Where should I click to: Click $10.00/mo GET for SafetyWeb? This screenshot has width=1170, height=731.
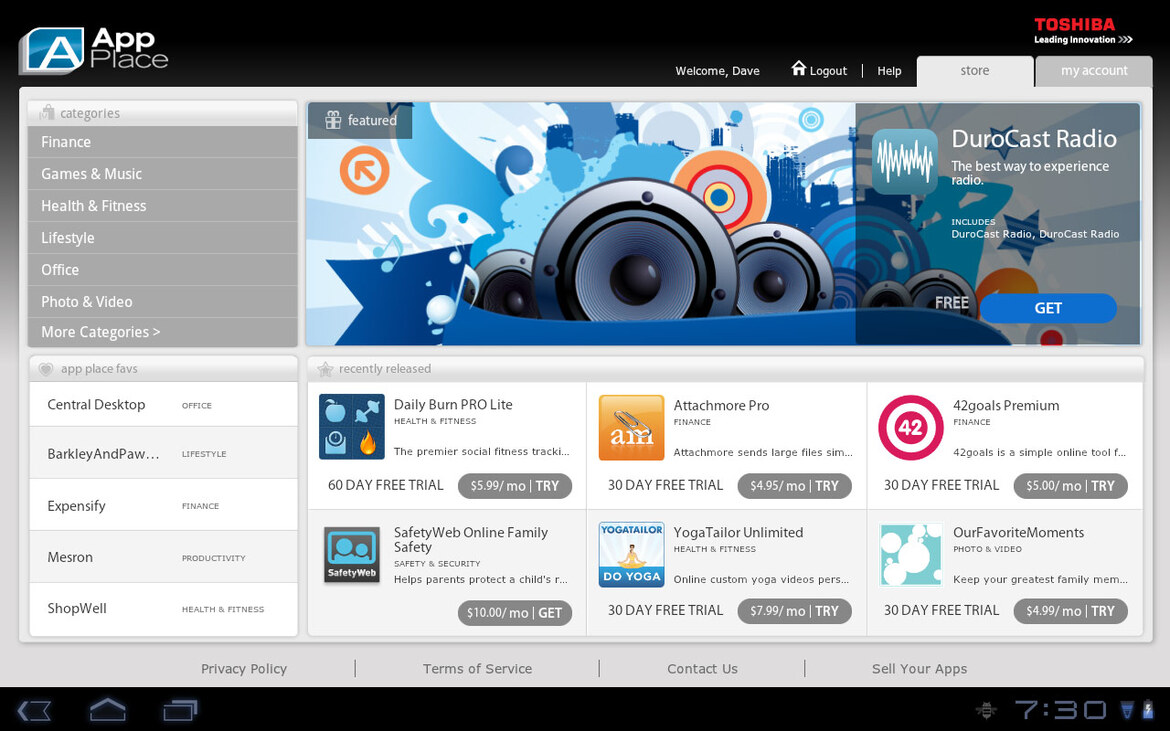pos(515,612)
